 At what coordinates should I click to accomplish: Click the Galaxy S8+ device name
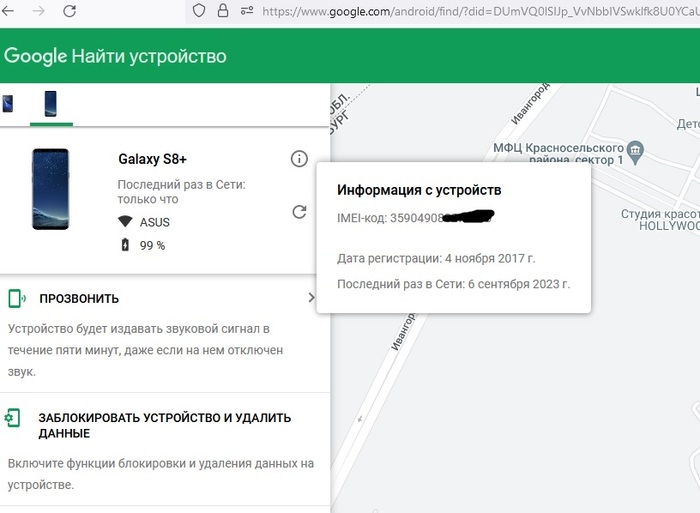tap(152, 159)
